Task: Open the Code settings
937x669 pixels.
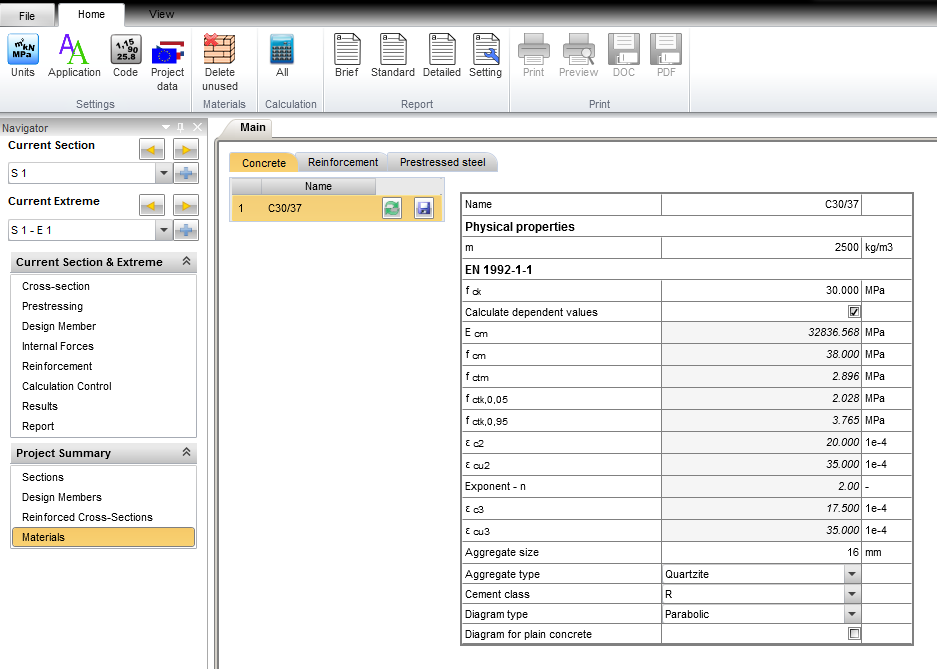Action: pyautogui.click(x=125, y=55)
